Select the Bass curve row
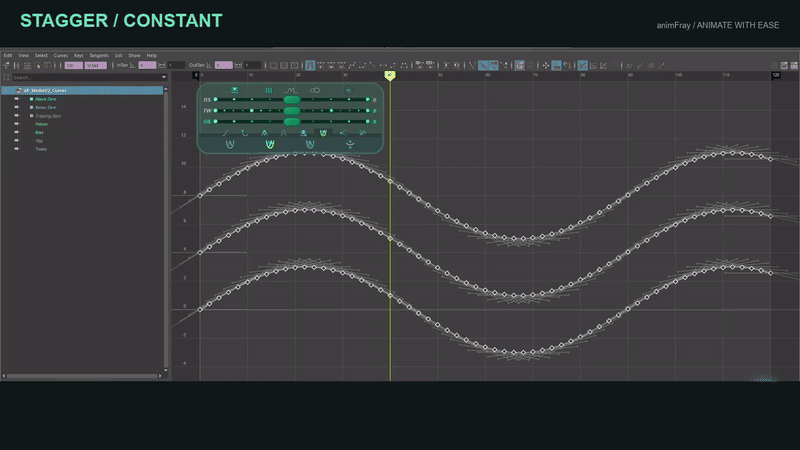 (39, 133)
